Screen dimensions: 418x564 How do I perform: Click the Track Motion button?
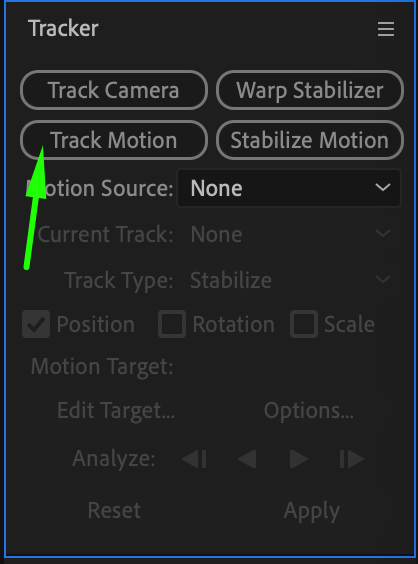point(114,140)
